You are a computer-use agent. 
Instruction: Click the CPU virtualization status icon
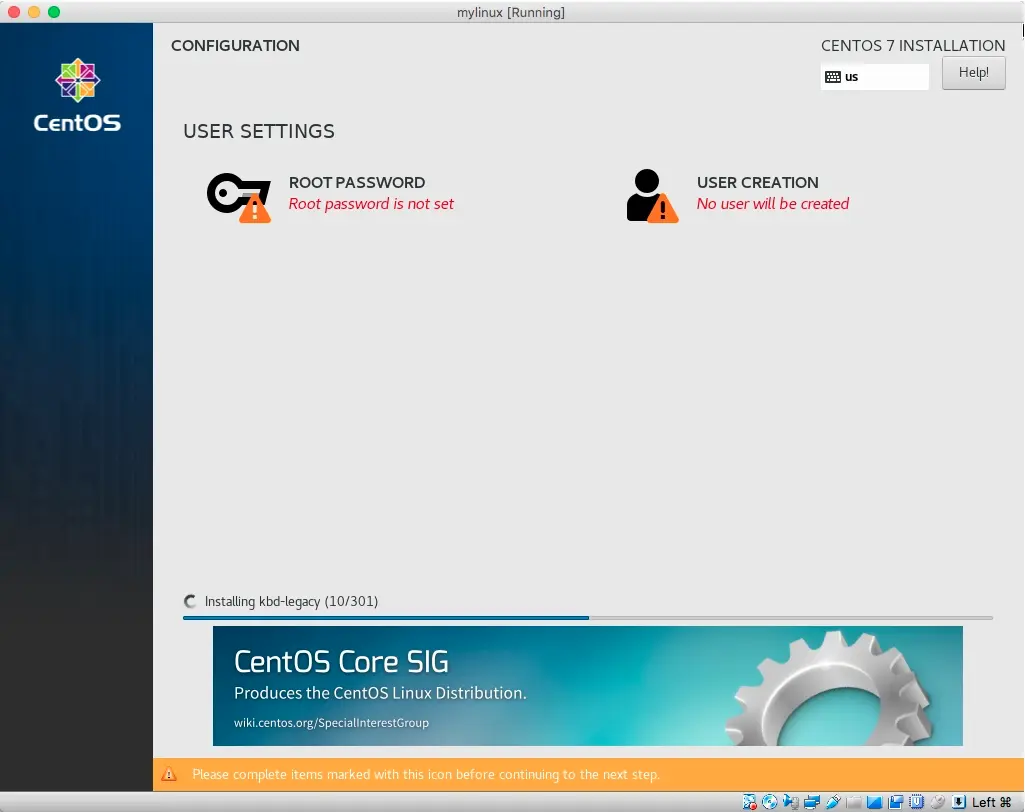tap(916, 802)
